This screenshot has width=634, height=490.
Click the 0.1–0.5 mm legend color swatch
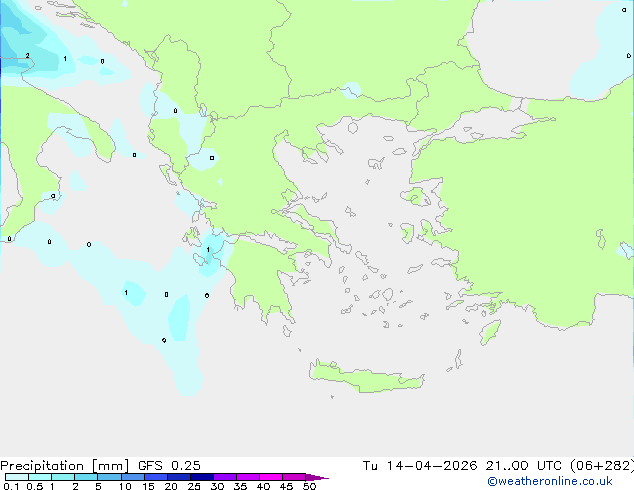tap(17, 477)
